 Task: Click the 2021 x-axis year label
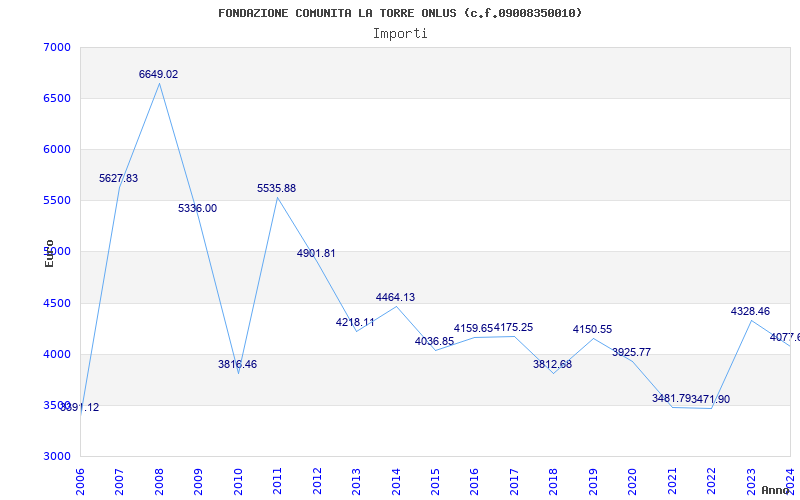[672, 481]
